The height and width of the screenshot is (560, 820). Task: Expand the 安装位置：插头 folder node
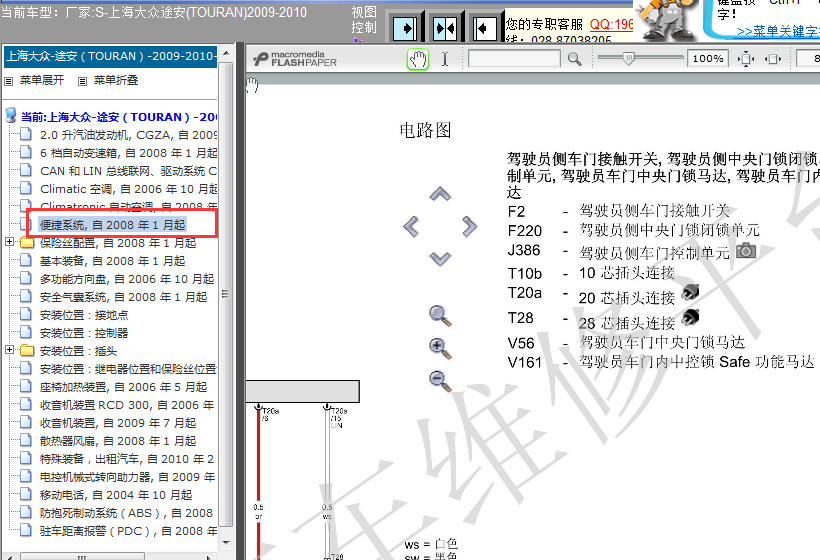[x=9, y=349]
